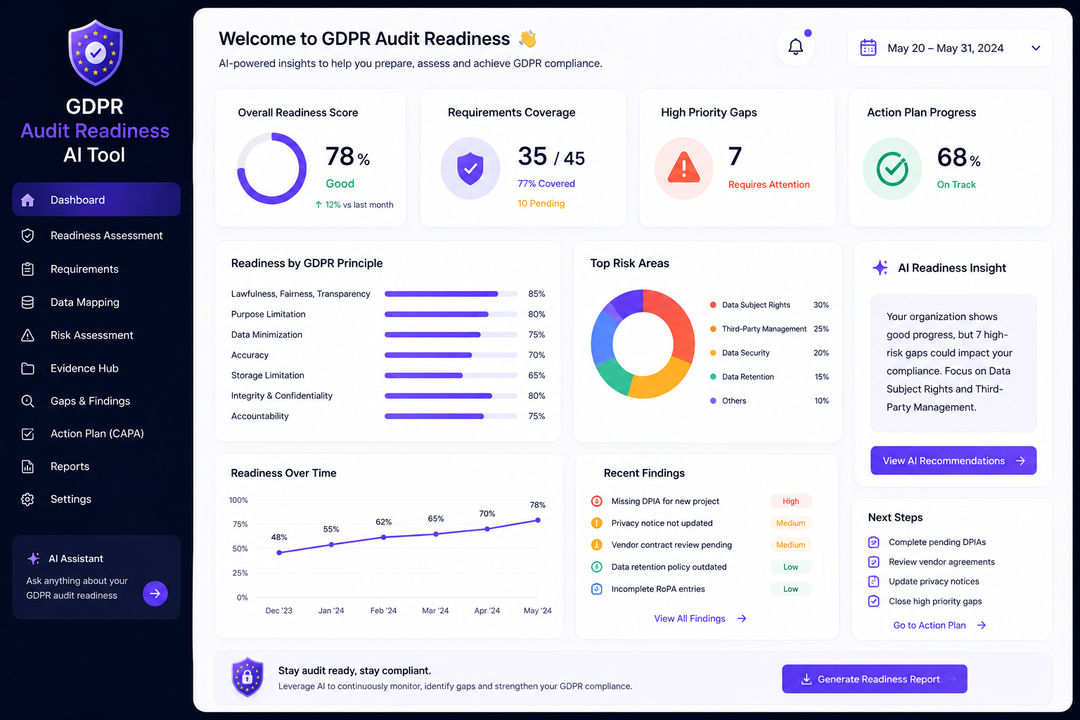Image resolution: width=1080 pixels, height=720 pixels.
Task: Click the icon next to Incomplete RoPA entries
Action: click(596, 588)
